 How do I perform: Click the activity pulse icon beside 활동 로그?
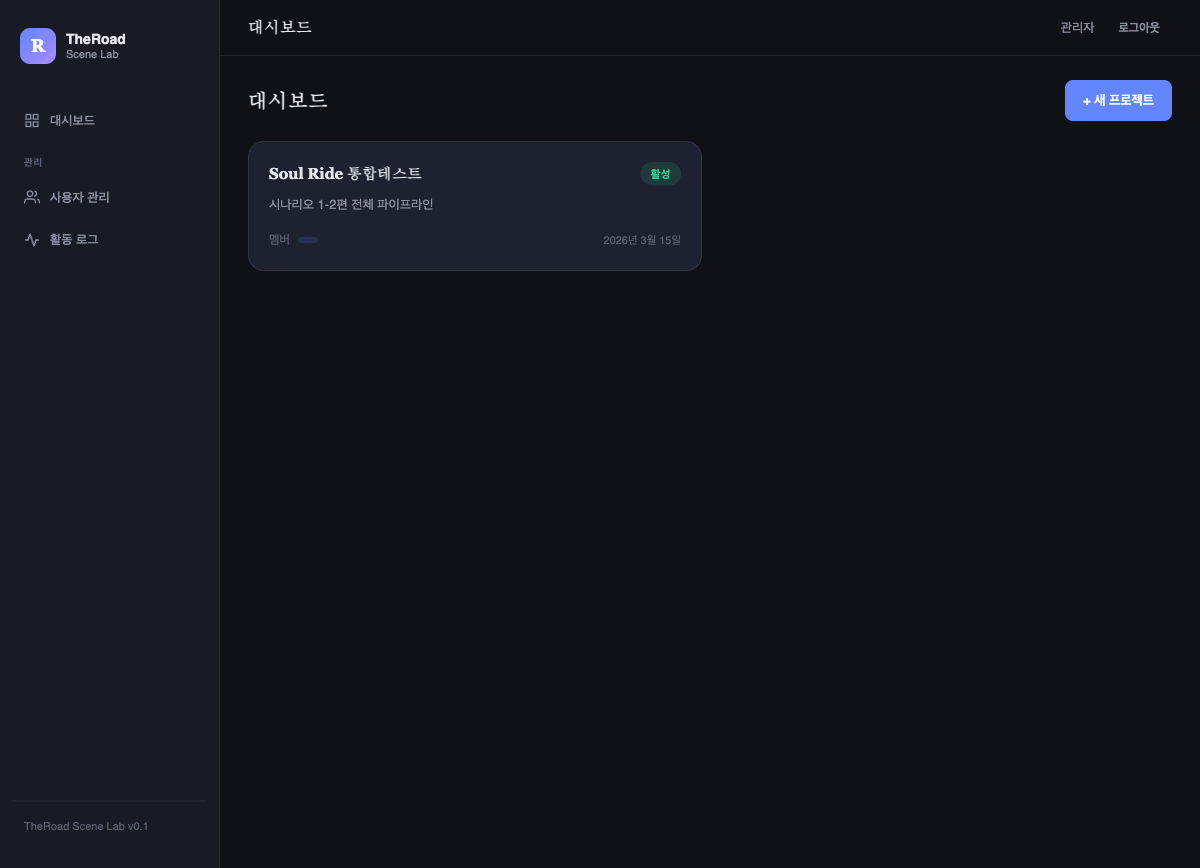[x=32, y=239]
